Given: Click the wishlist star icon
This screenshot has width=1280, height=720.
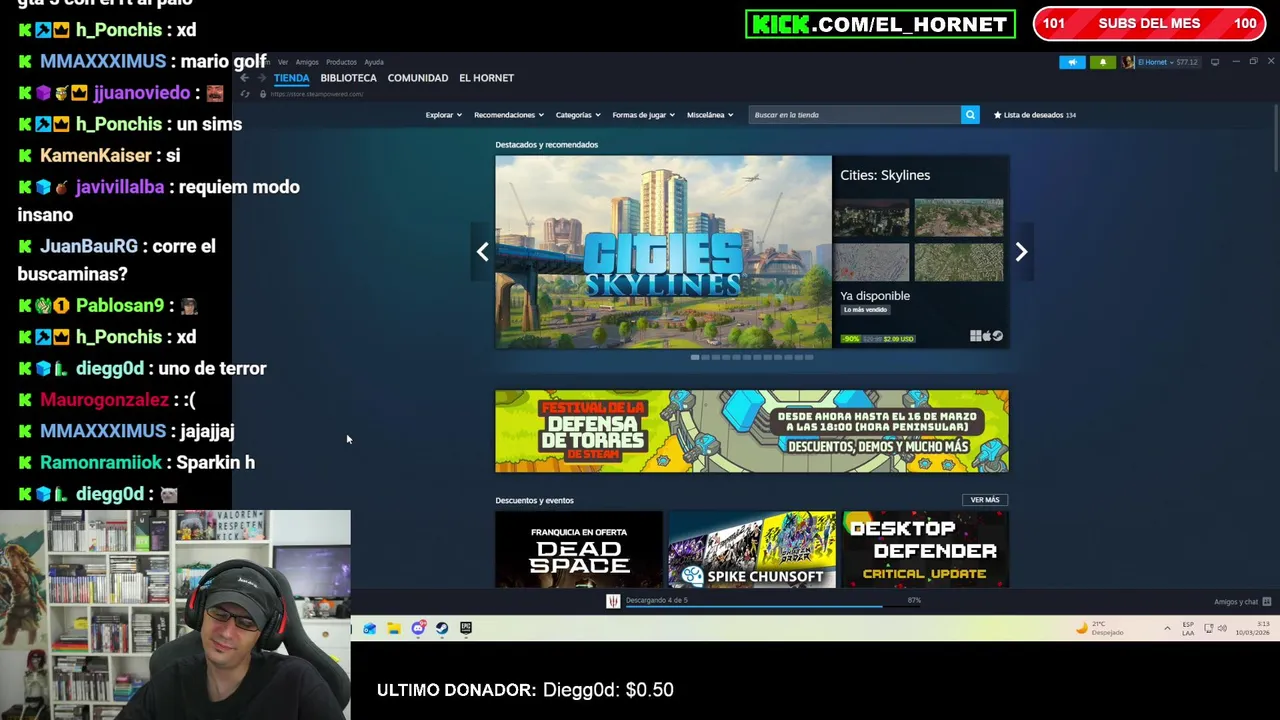Looking at the screenshot, I should [x=997, y=115].
